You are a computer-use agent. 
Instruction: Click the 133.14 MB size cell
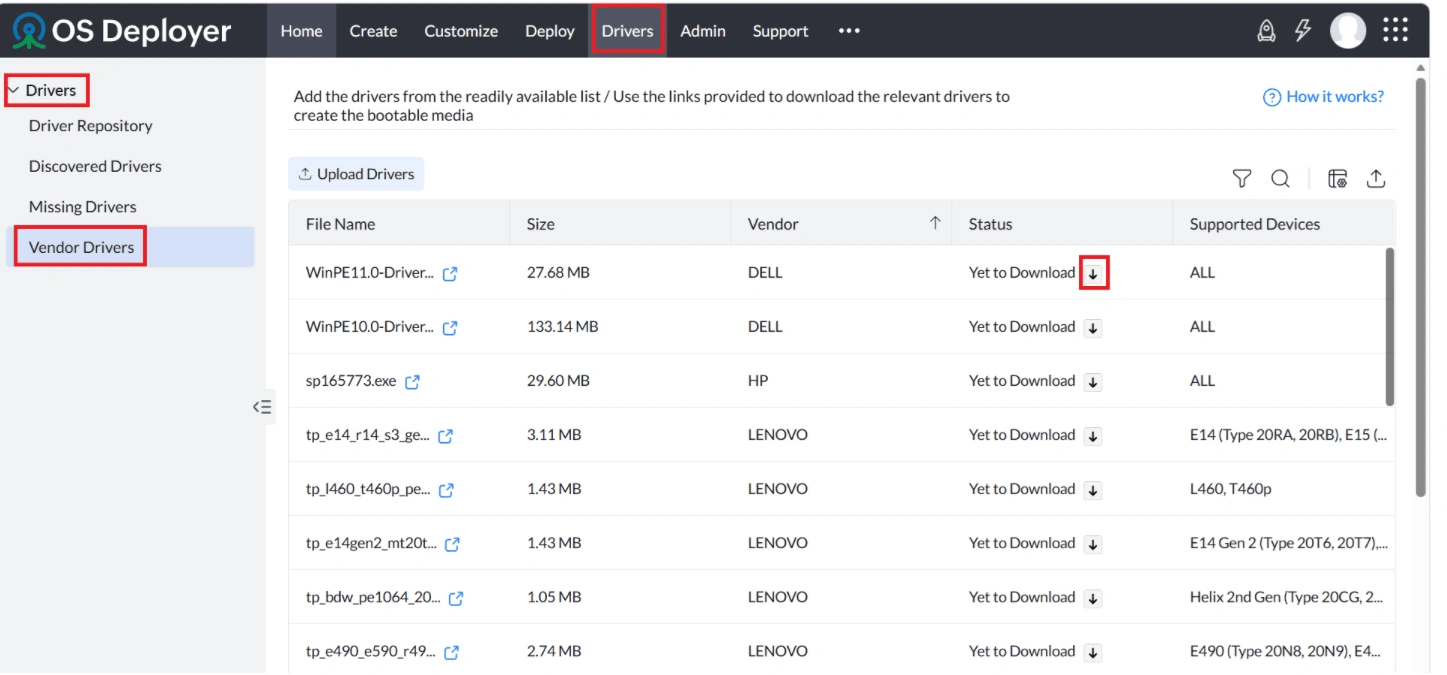(x=563, y=327)
